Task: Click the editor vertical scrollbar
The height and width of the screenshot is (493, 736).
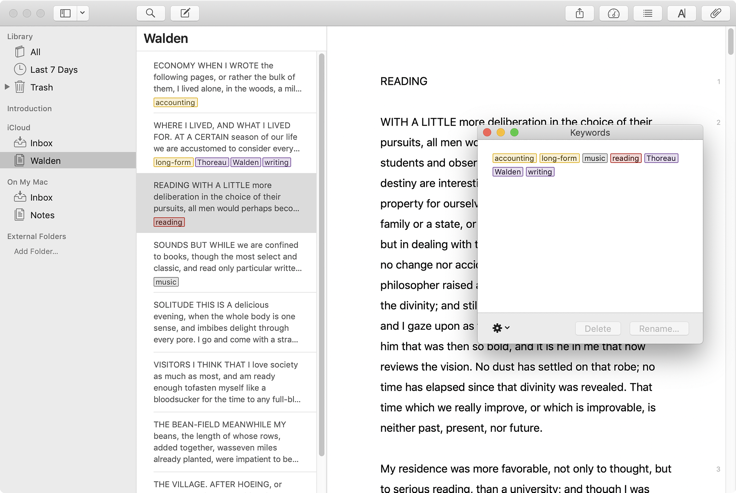Action: 731,41
